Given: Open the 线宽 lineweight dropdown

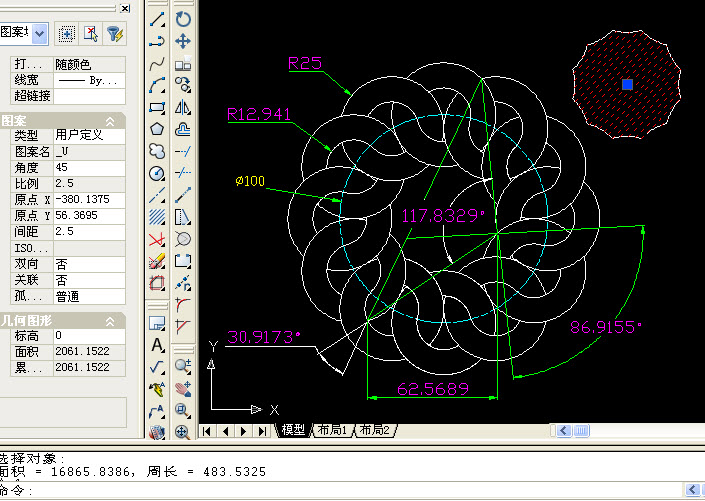Looking at the screenshot, I should [x=89, y=81].
